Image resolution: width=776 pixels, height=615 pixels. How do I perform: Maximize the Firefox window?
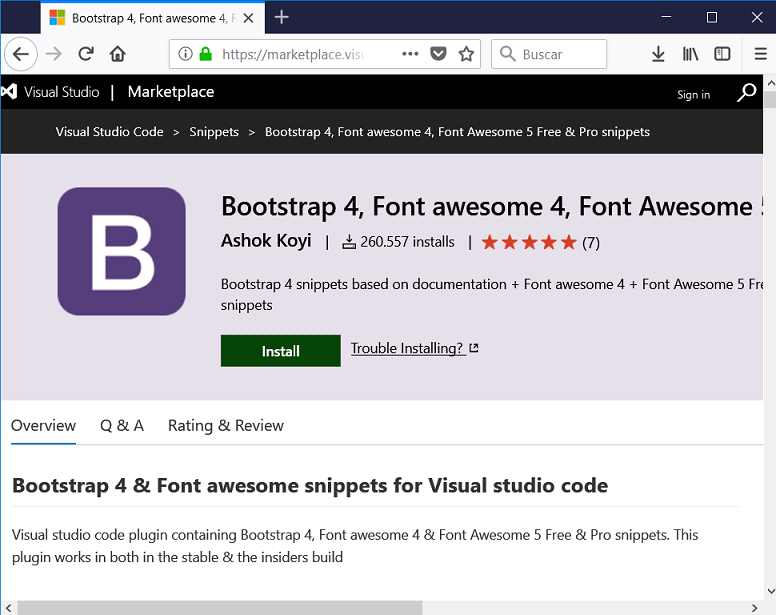712,17
